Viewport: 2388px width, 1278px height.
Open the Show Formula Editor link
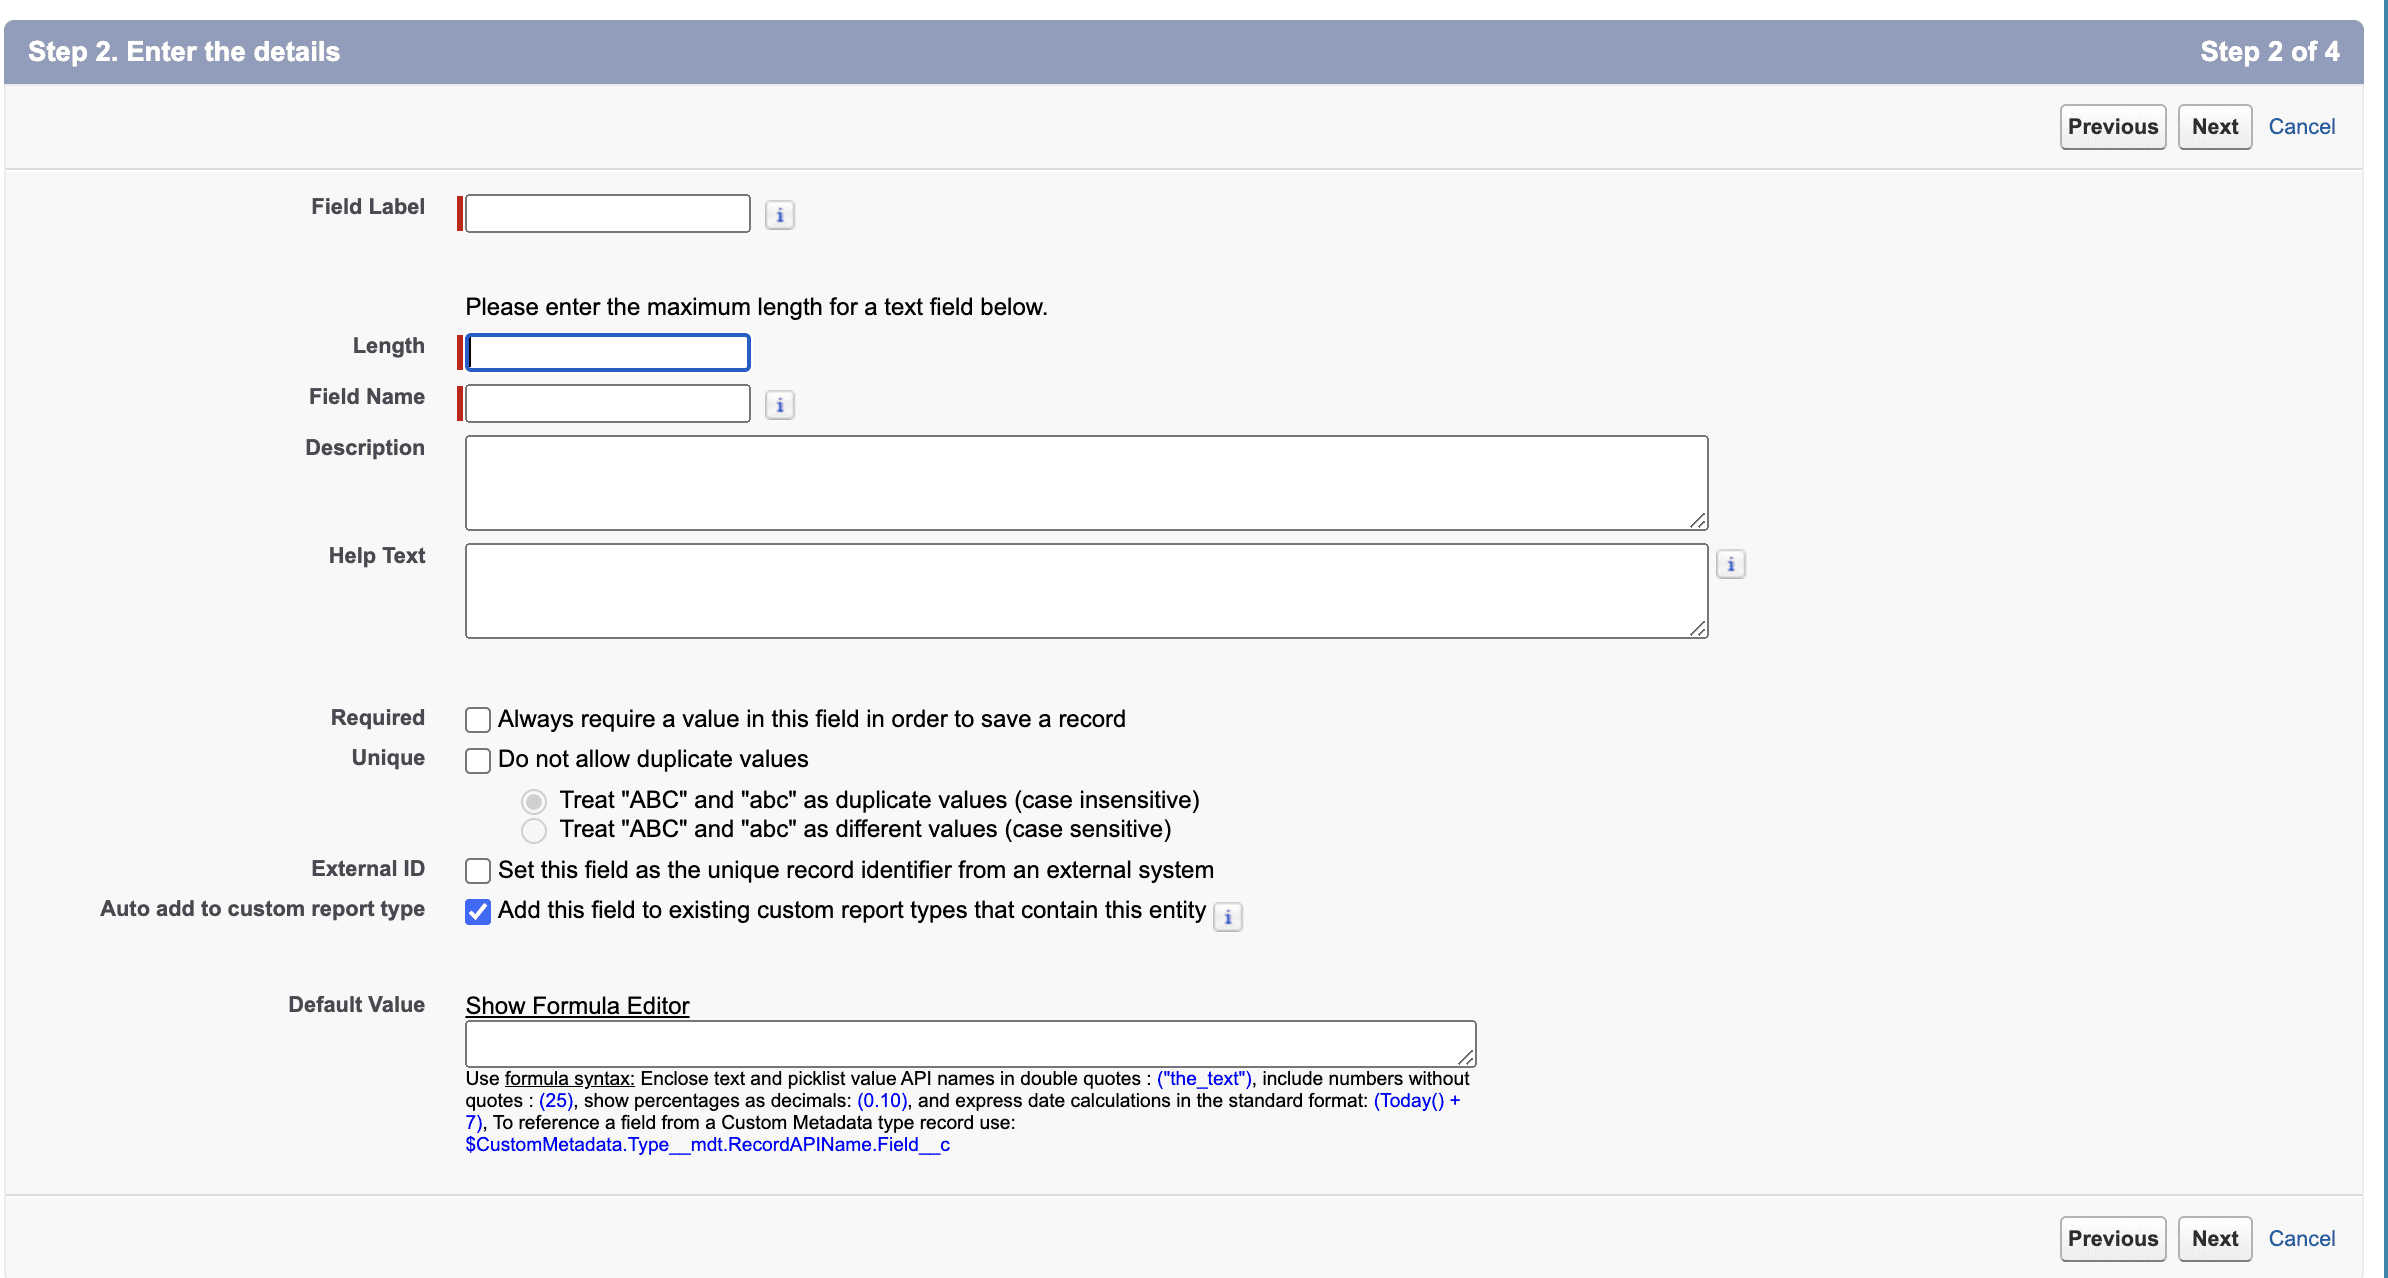577,1006
